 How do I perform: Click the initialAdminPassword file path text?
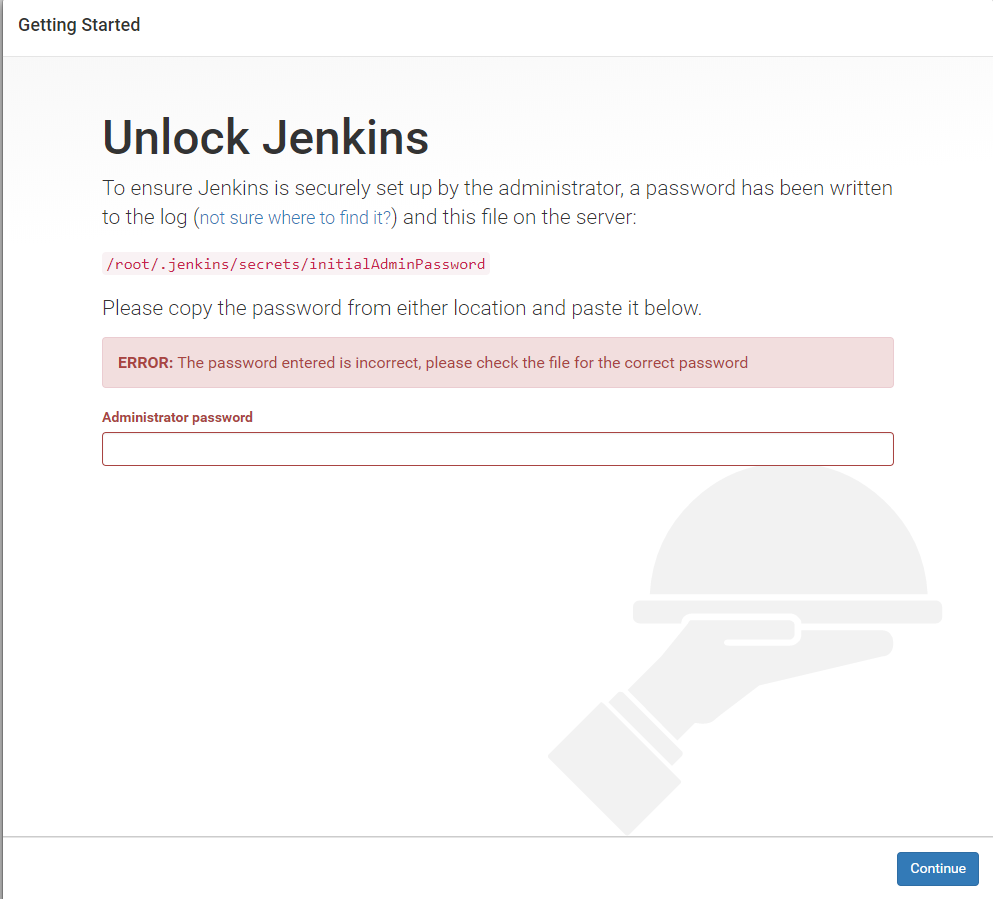(x=295, y=264)
